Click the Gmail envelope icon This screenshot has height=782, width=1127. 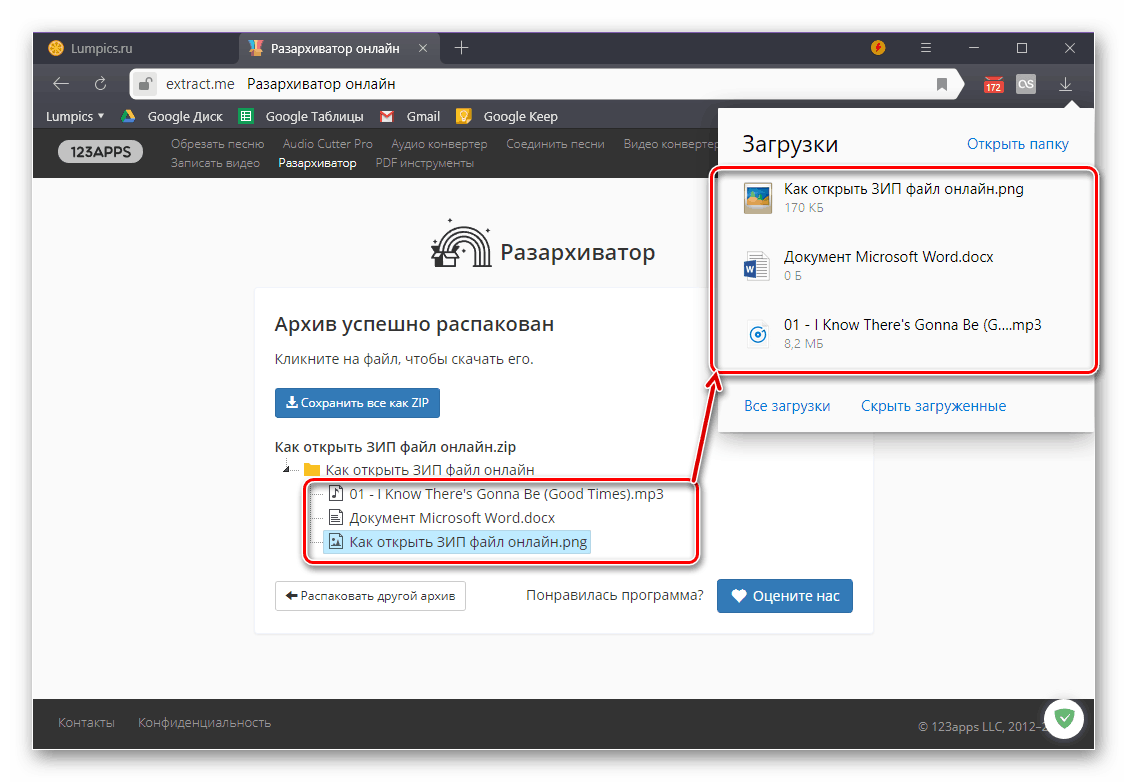pyautogui.click(x=387, y=116)
